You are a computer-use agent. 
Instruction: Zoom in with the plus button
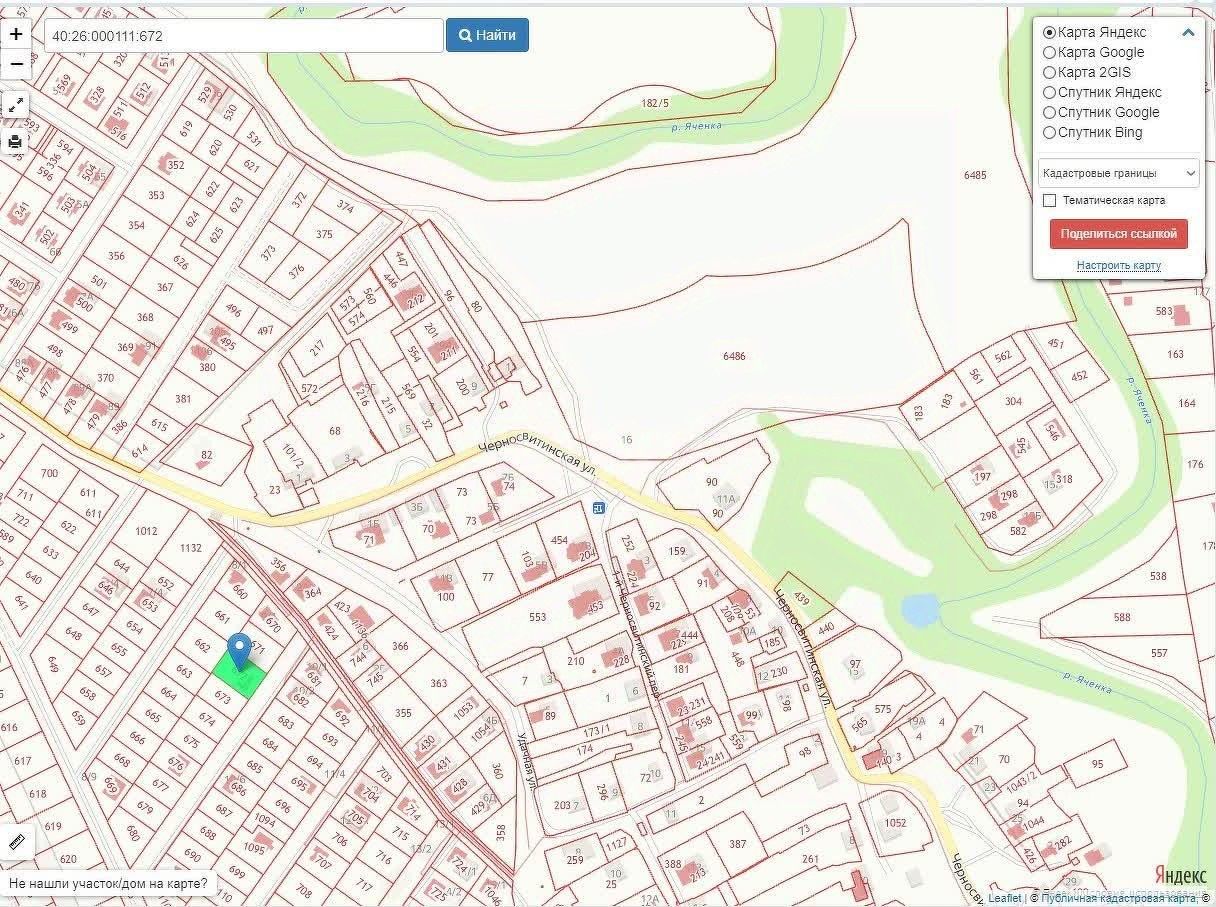coord(16,34)
